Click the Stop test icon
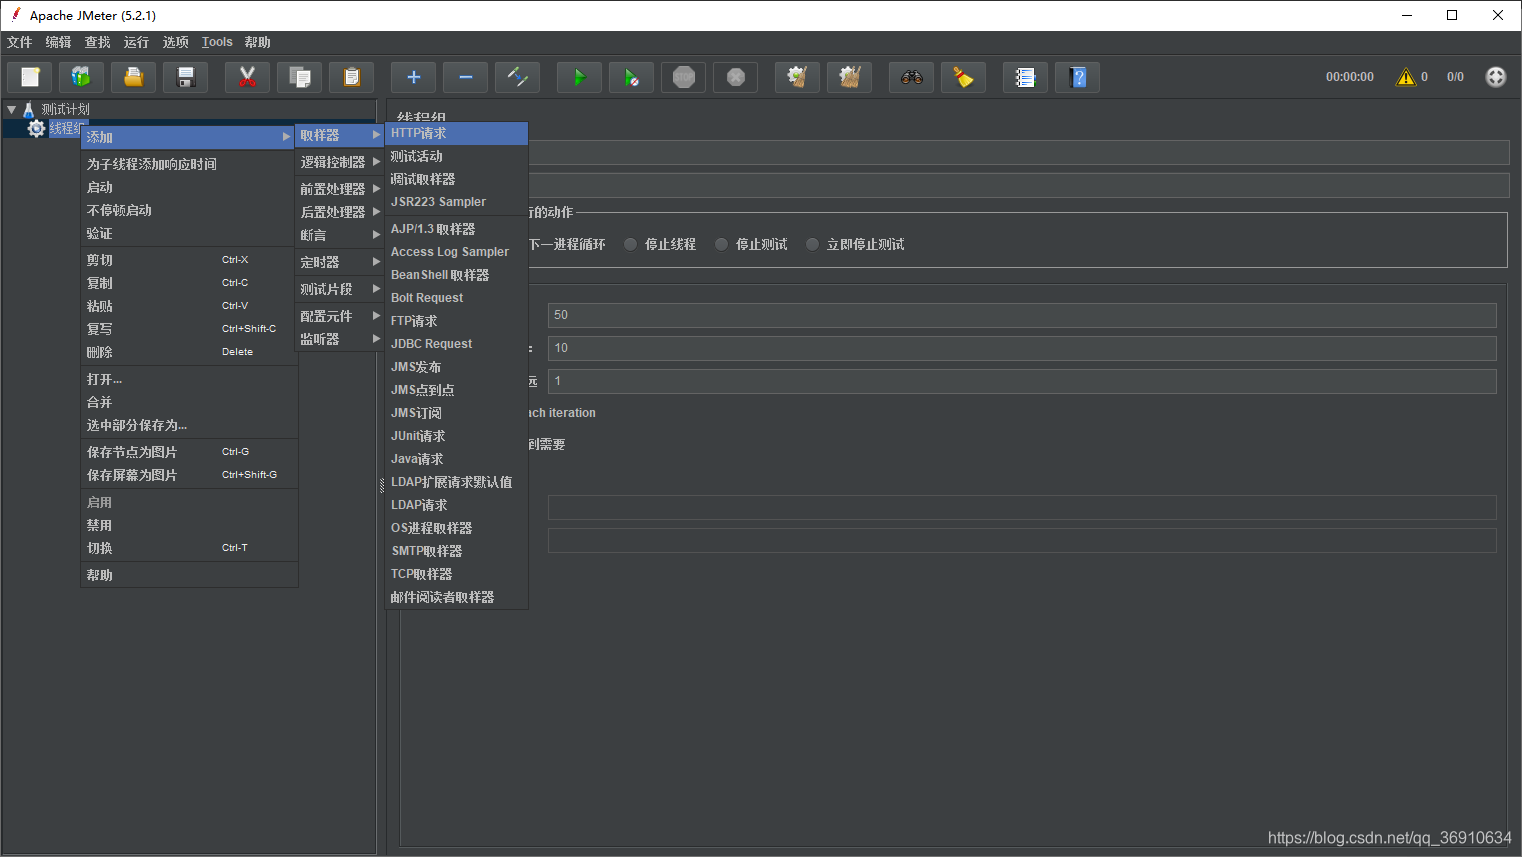Image resolution: width=1522 pixels, height=857 pixels. 684,77
